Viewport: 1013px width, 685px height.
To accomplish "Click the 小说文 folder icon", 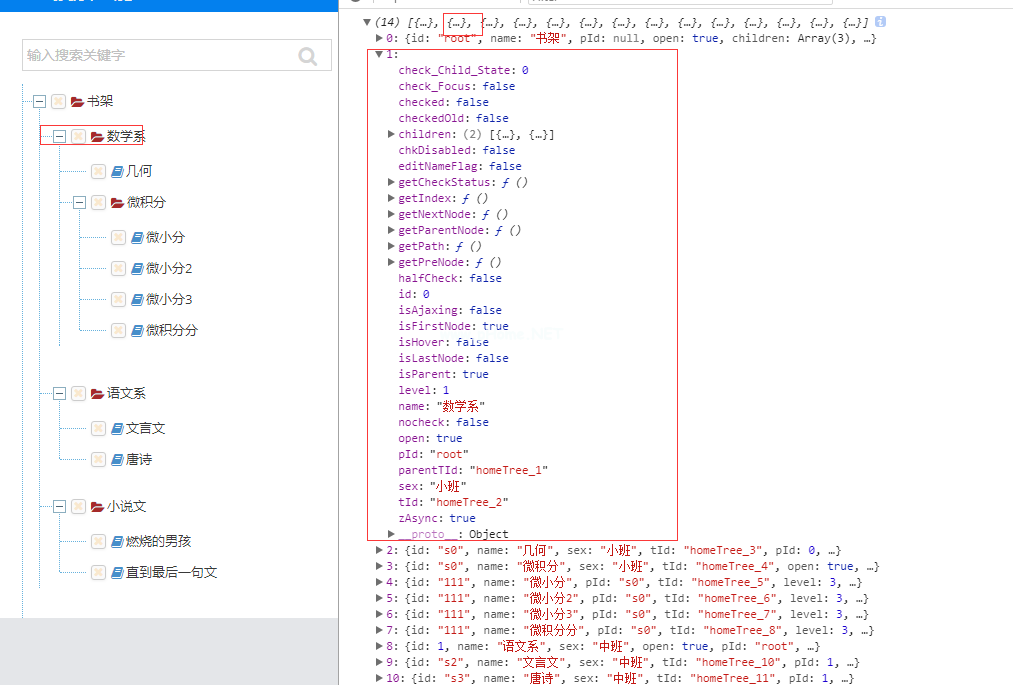I will point(97,507).
